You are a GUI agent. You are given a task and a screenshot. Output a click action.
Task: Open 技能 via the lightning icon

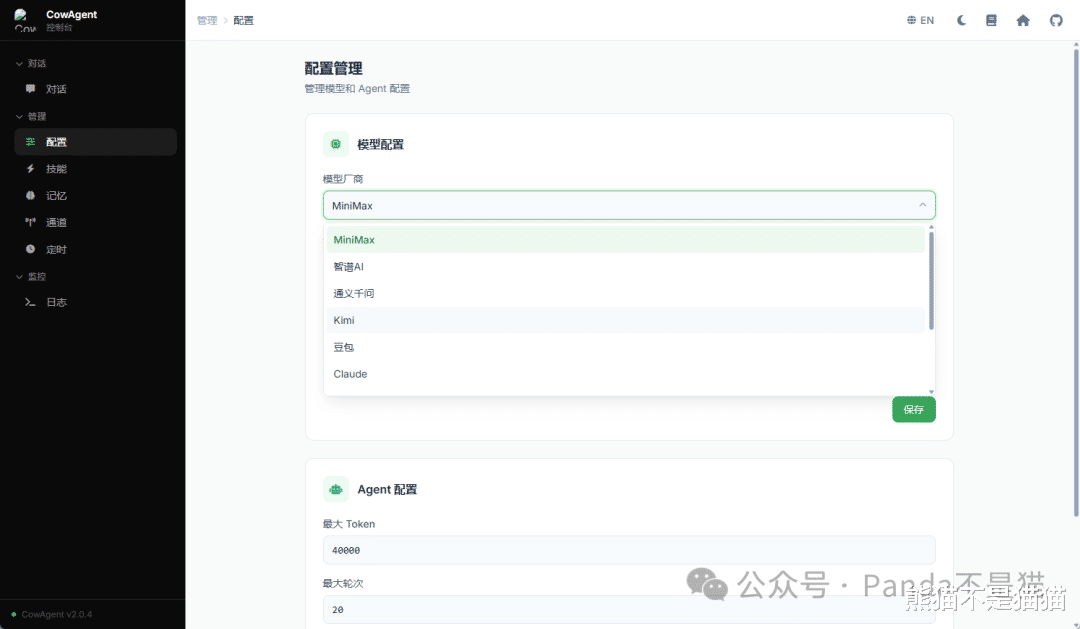tap(30, 169)
